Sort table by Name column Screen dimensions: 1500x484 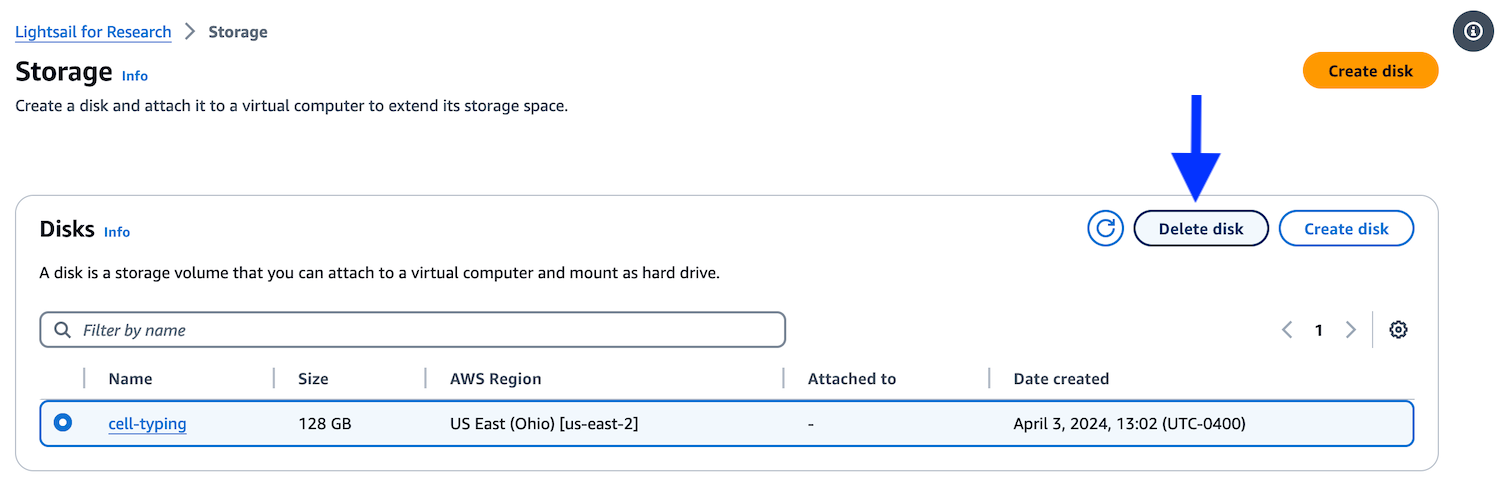(x=130, y=379)
